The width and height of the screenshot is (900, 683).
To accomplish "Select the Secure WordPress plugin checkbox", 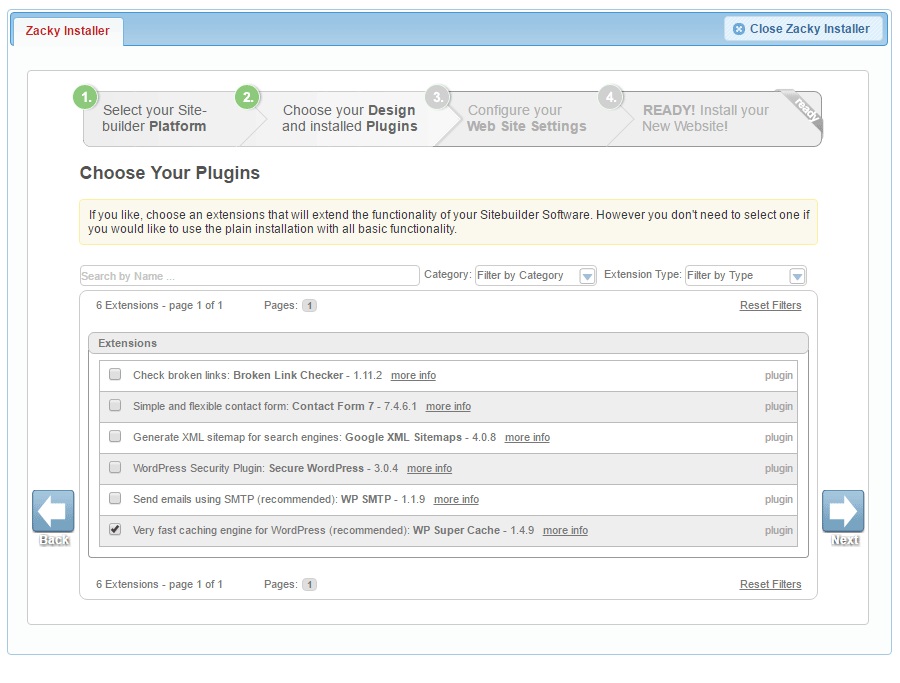I will pos(115,468).
